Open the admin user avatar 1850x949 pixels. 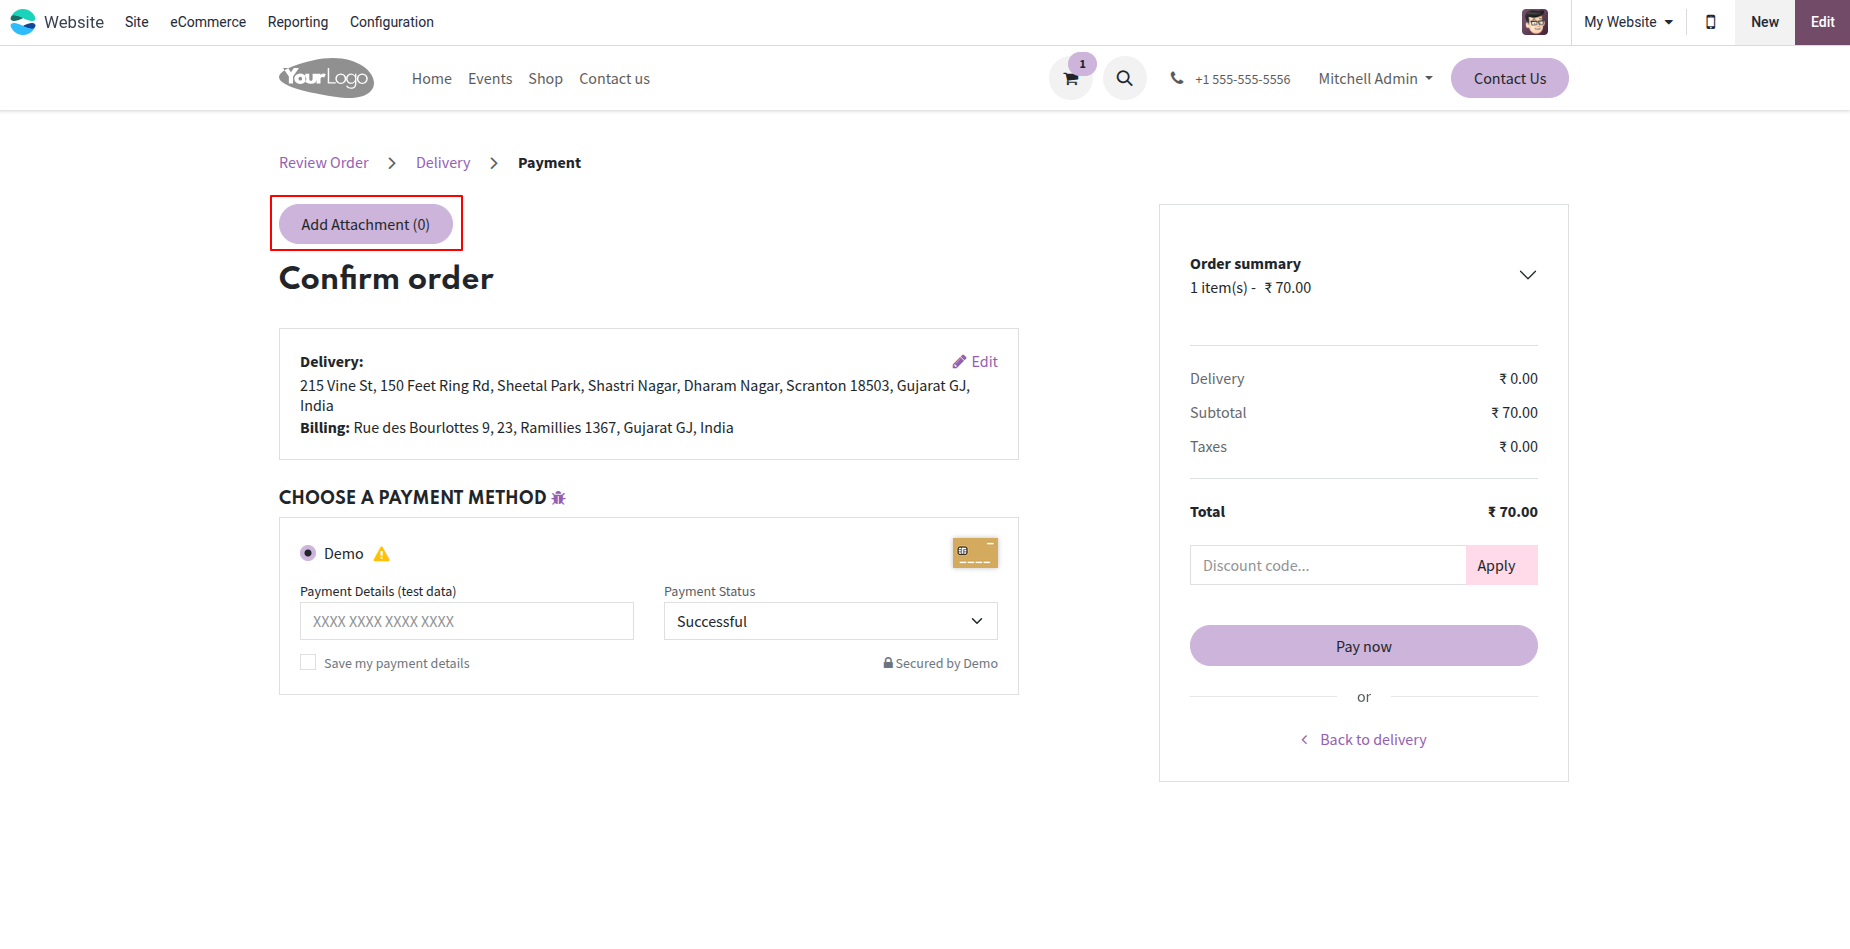1535,22
